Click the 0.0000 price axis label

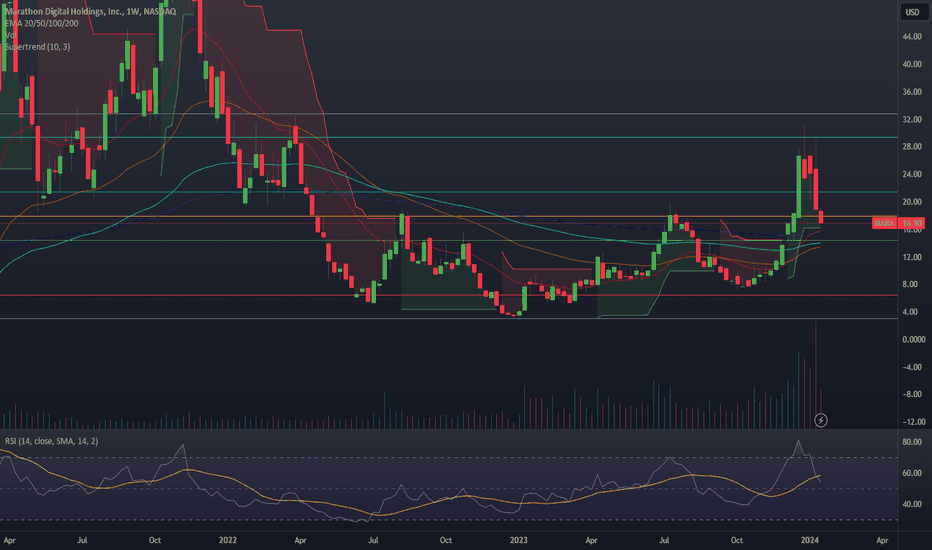(914, 339)
